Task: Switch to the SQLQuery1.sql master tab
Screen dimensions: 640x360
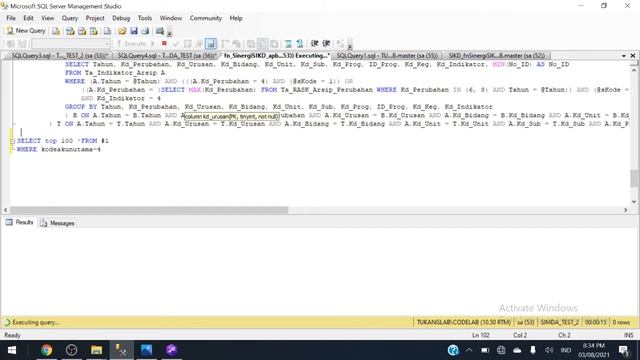Action: click(x=387, y=56)
